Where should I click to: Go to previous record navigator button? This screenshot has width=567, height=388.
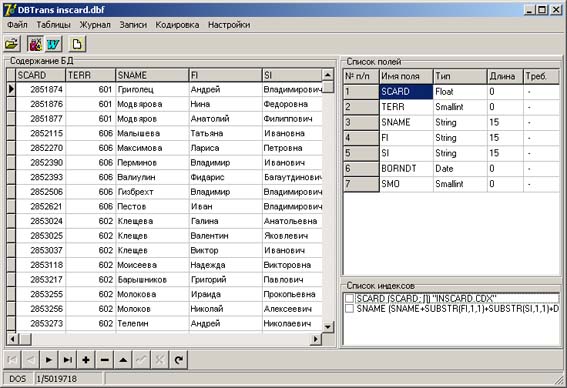(30, 360)
